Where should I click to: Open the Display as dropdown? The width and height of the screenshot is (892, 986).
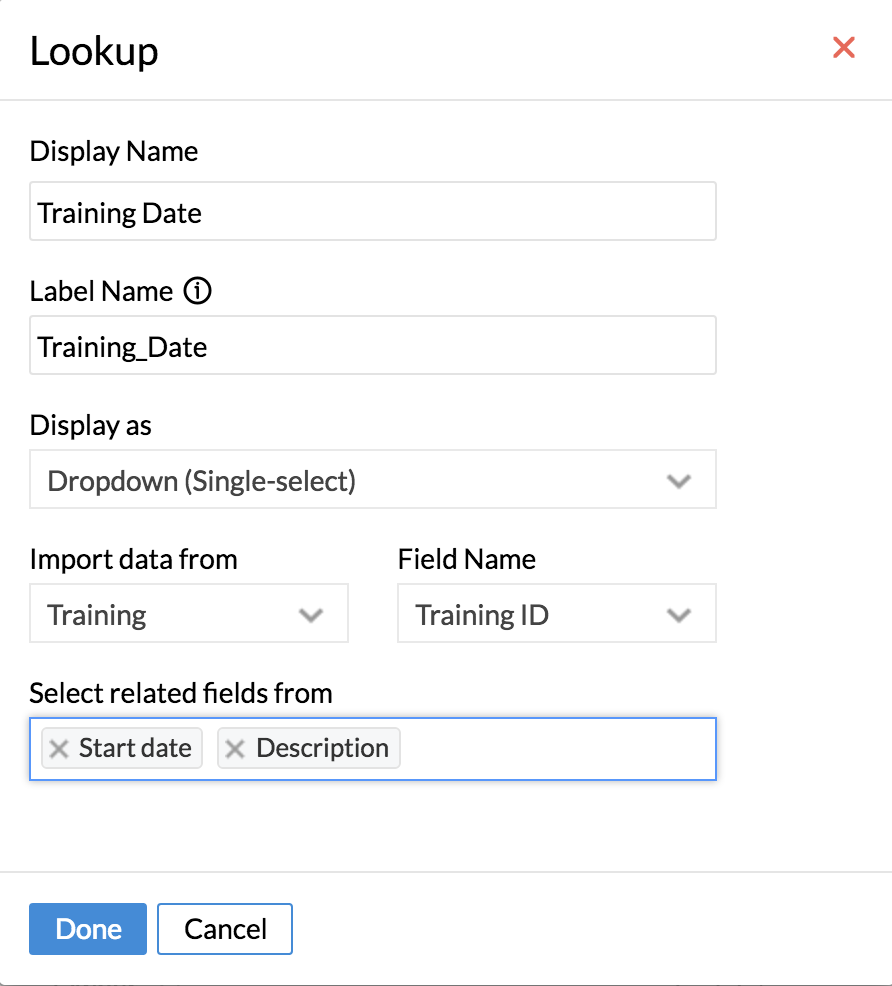click(x=372, y=481)
